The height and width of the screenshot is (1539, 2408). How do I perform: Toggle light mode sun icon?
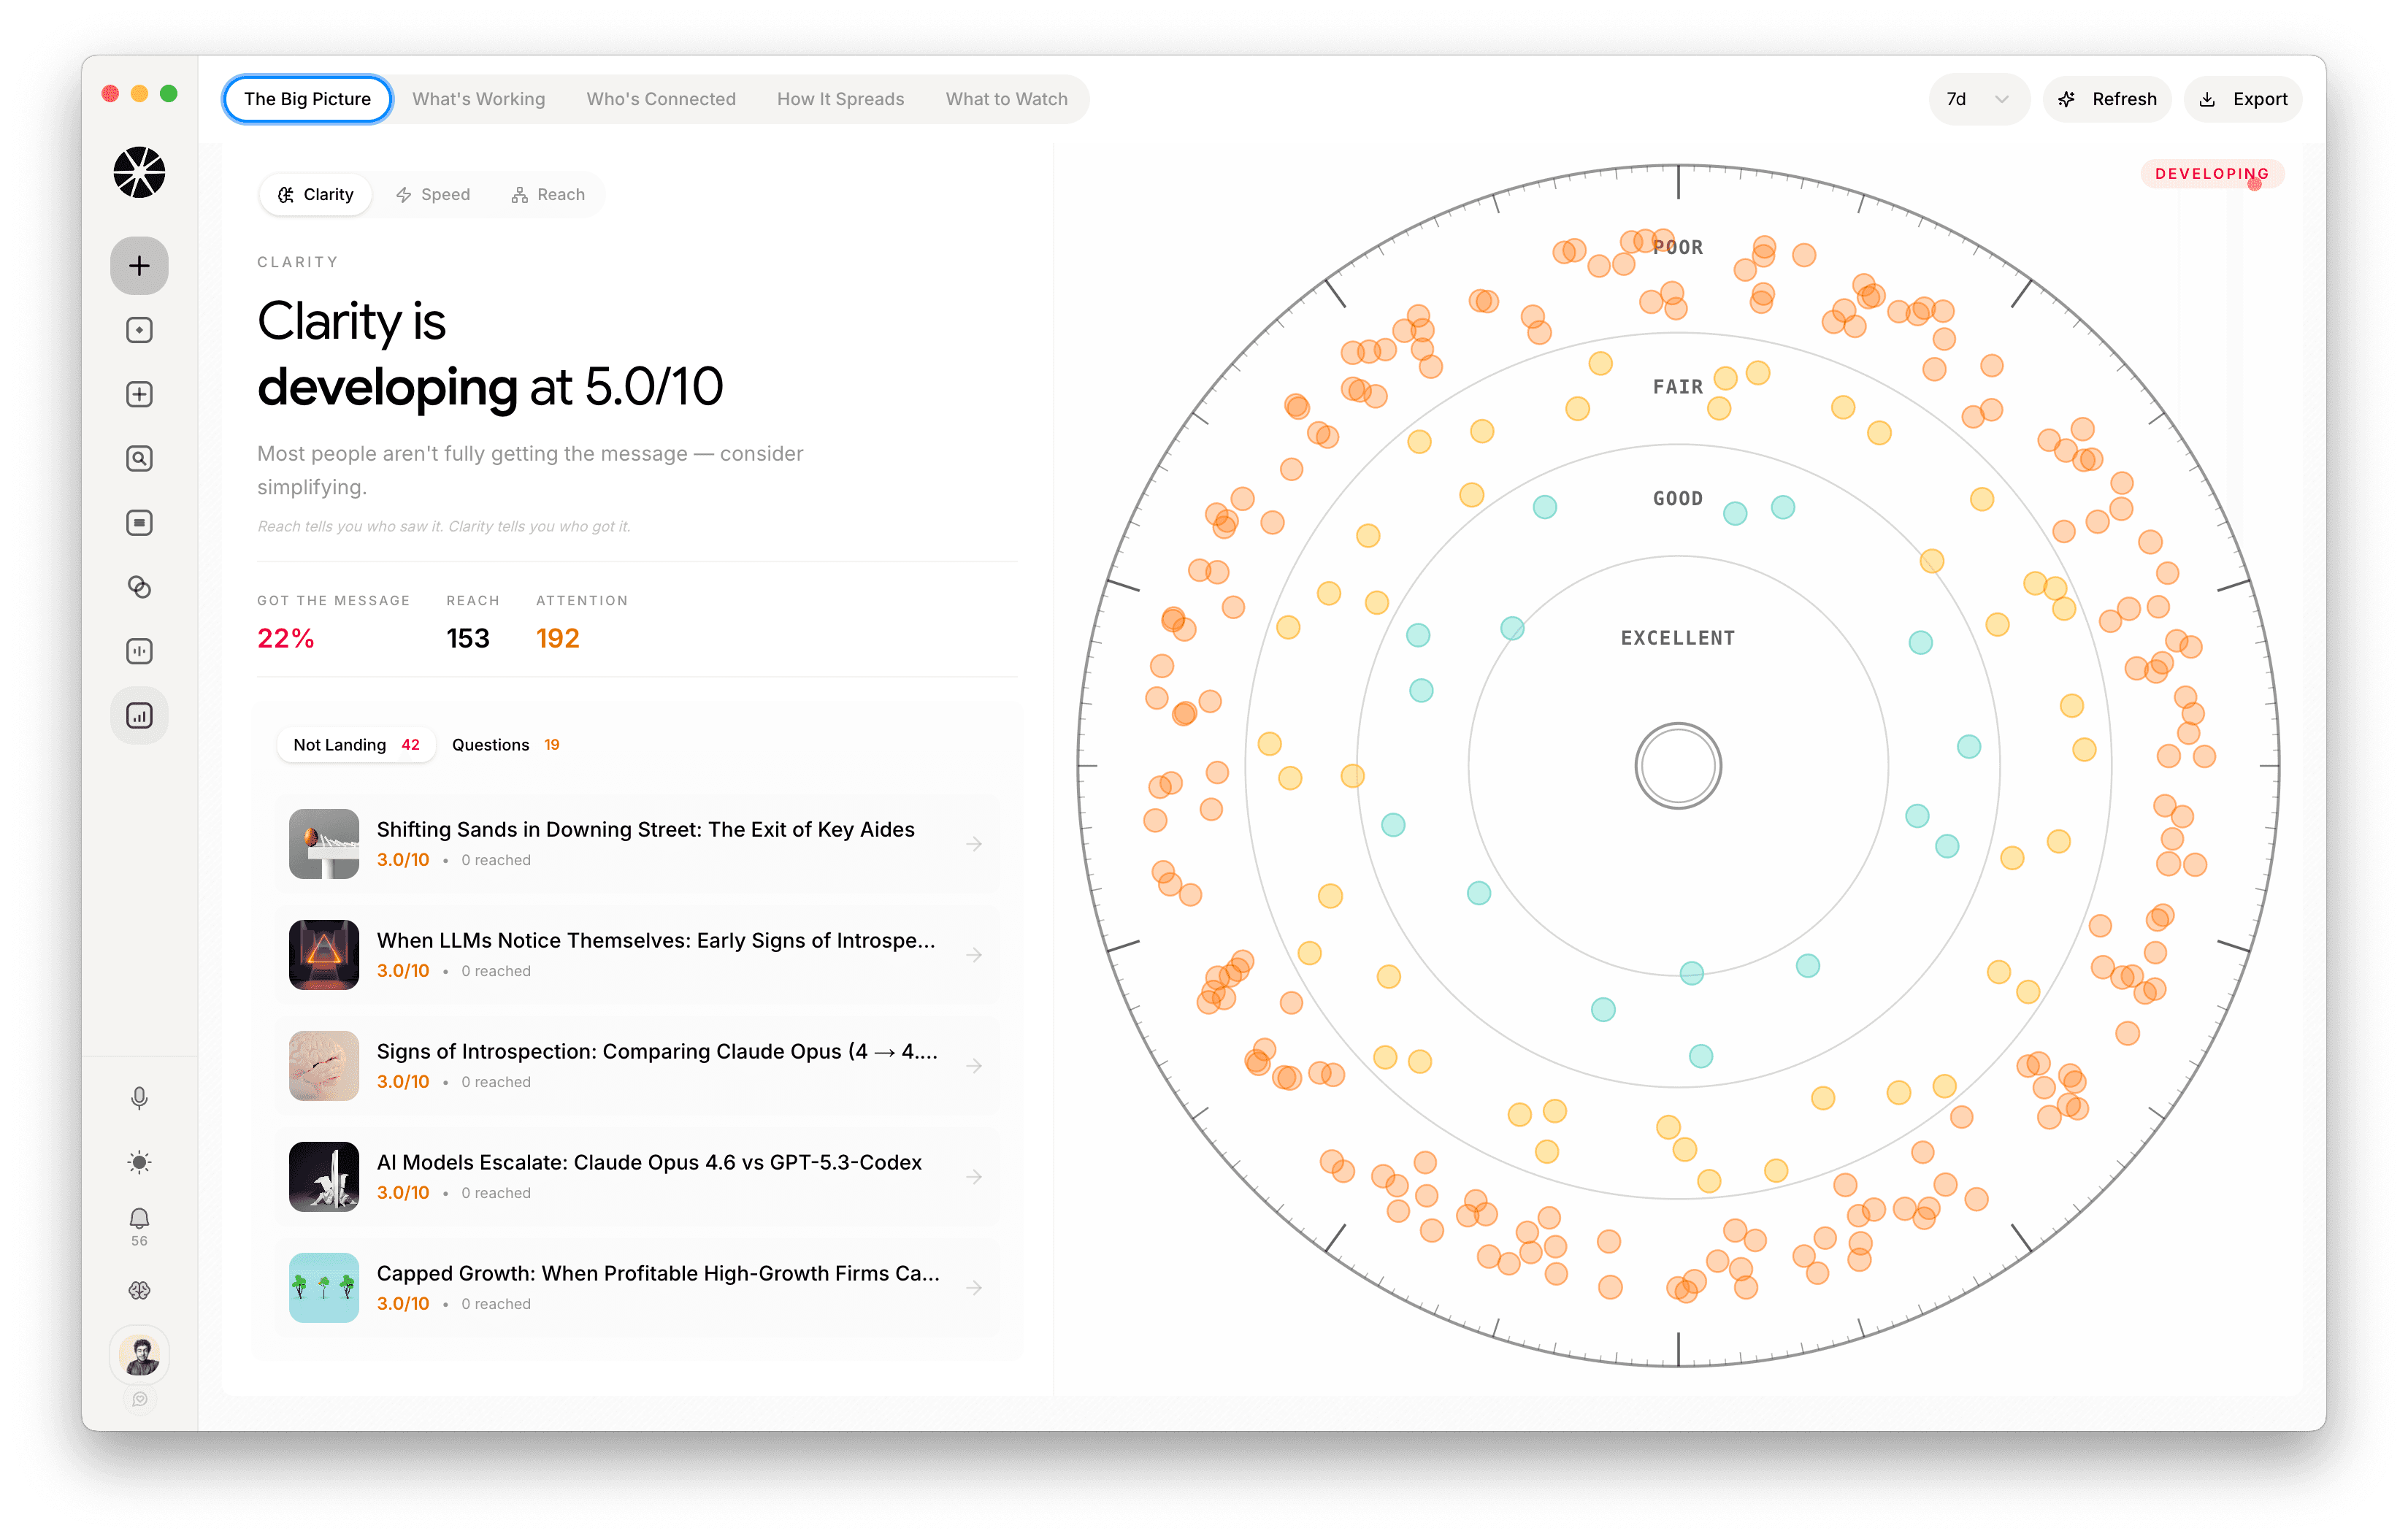coord(139,1162)
